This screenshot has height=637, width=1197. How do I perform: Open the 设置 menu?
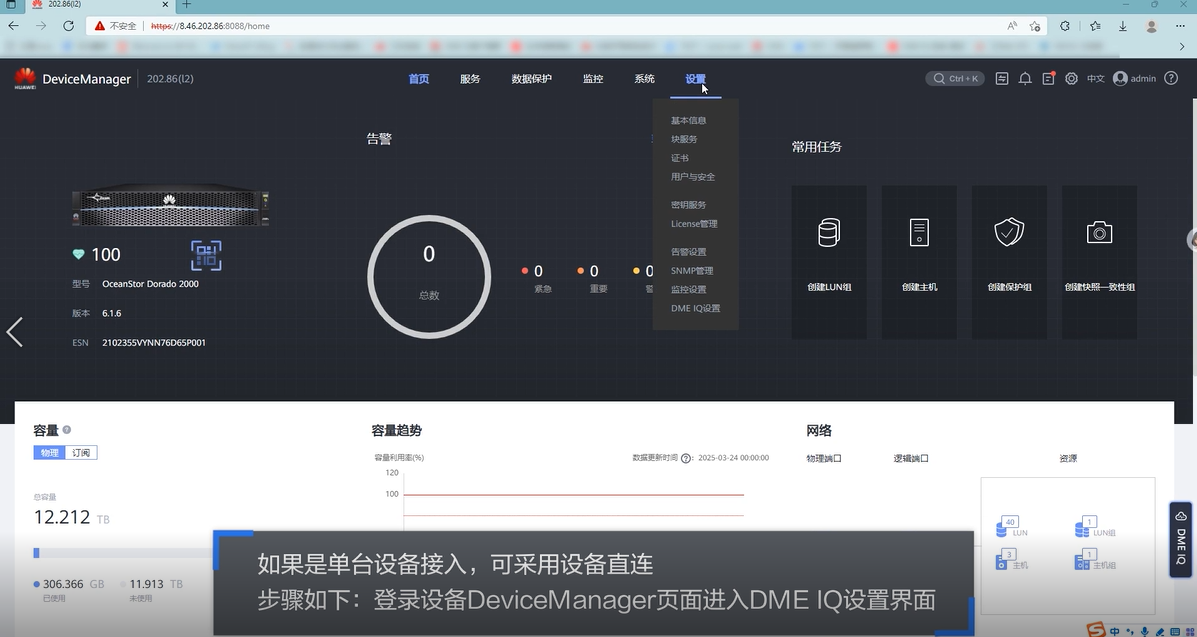click(695, 79)
